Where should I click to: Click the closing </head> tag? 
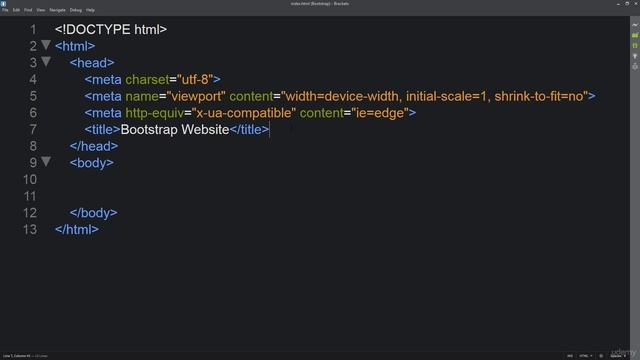pos(94,146)
